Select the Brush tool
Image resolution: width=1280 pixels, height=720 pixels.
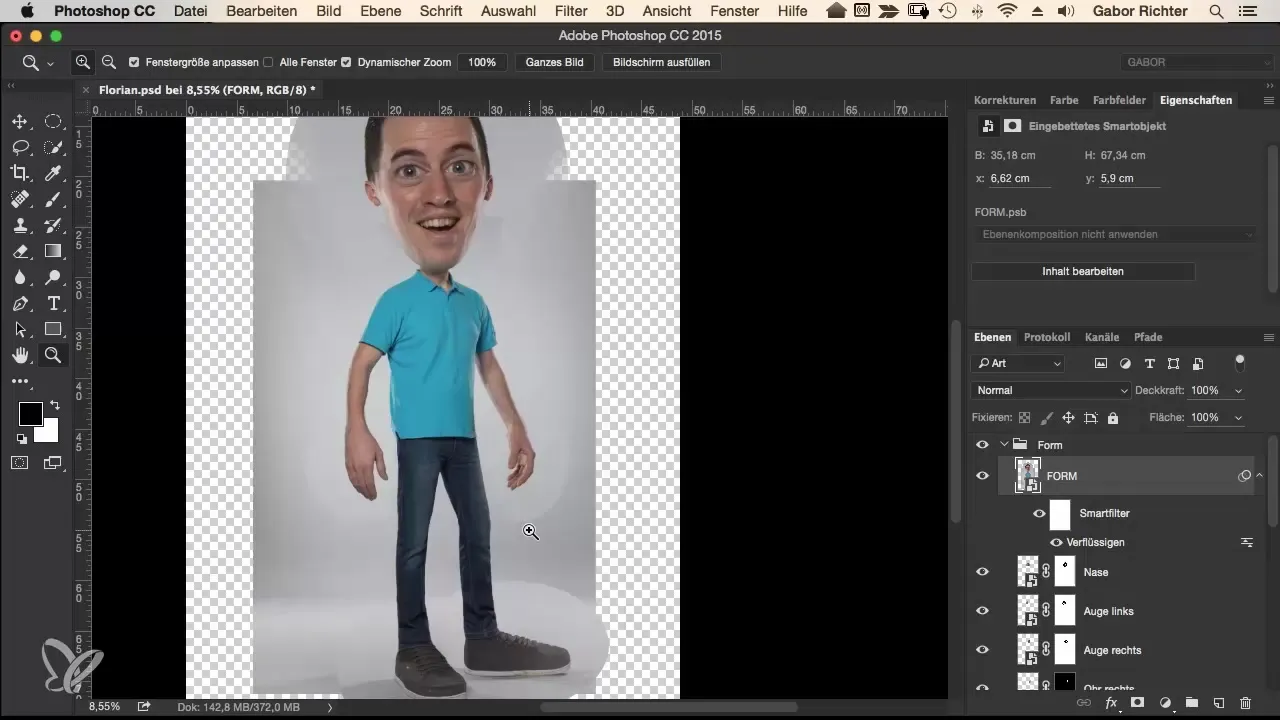(53, 199)
